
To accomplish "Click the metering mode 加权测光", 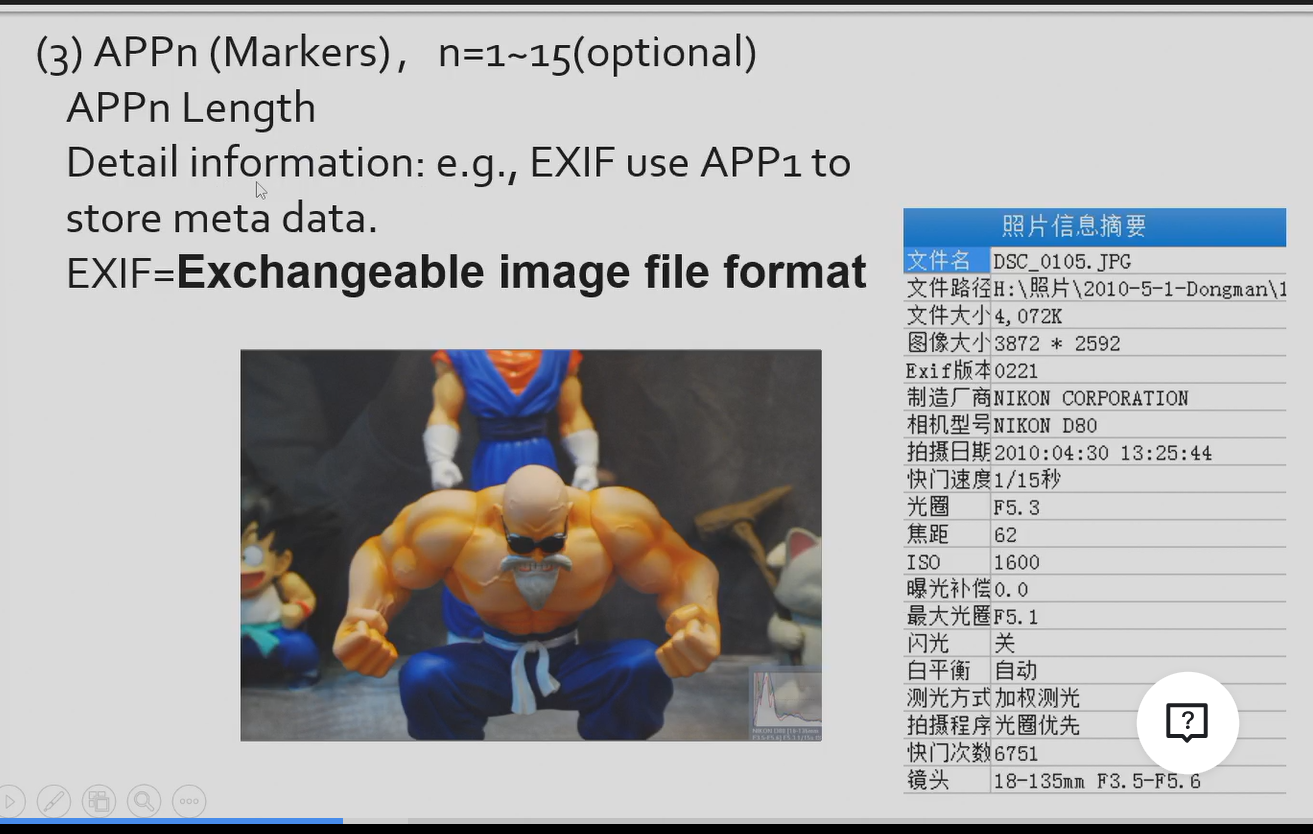I will [x=1037, y=698].
